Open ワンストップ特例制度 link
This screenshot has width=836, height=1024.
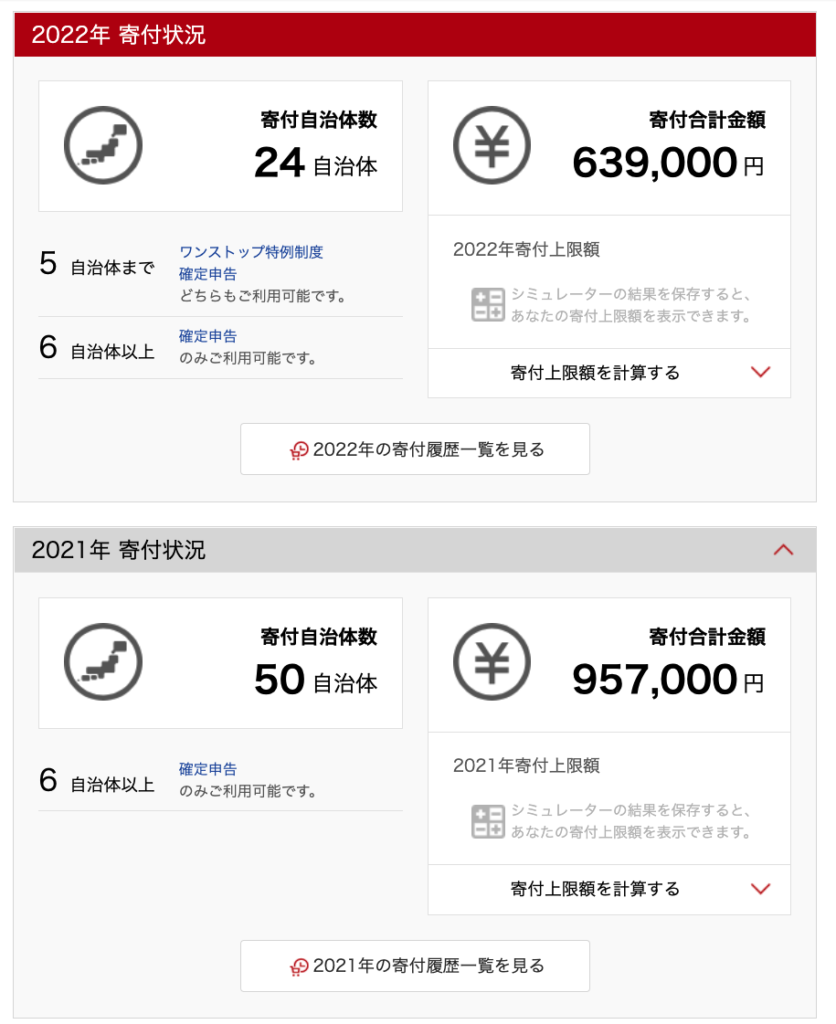tap(251, 252)
